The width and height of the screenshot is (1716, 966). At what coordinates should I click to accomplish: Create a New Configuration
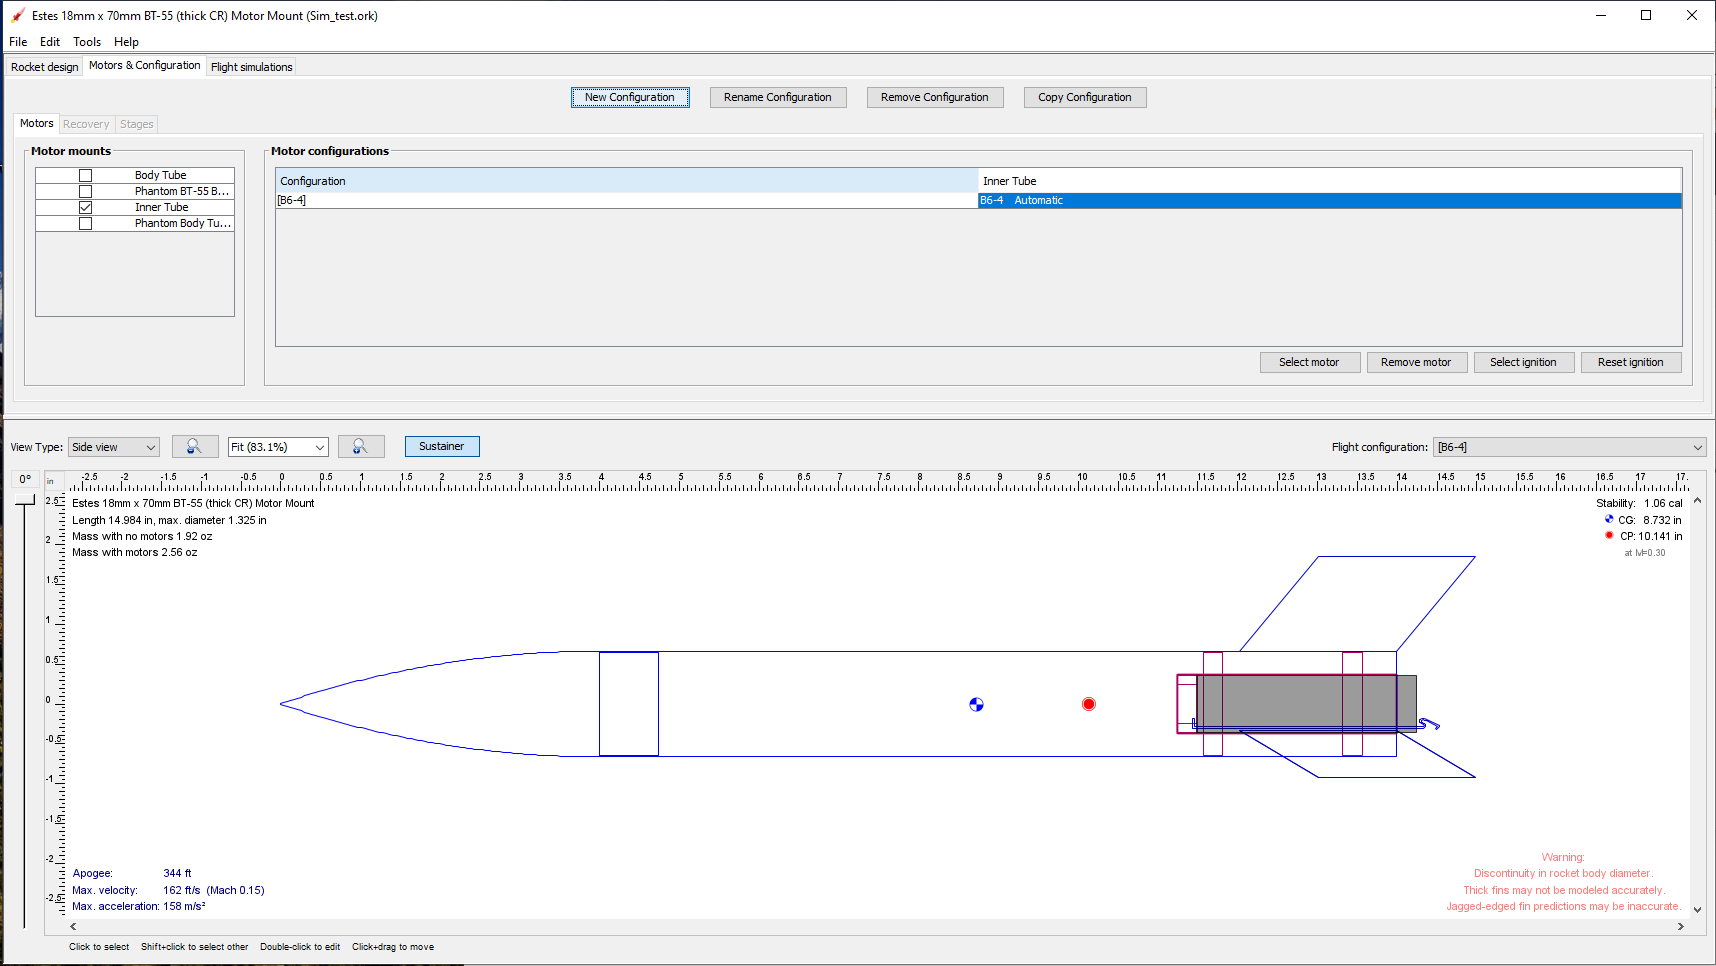(x=630, y=97)
